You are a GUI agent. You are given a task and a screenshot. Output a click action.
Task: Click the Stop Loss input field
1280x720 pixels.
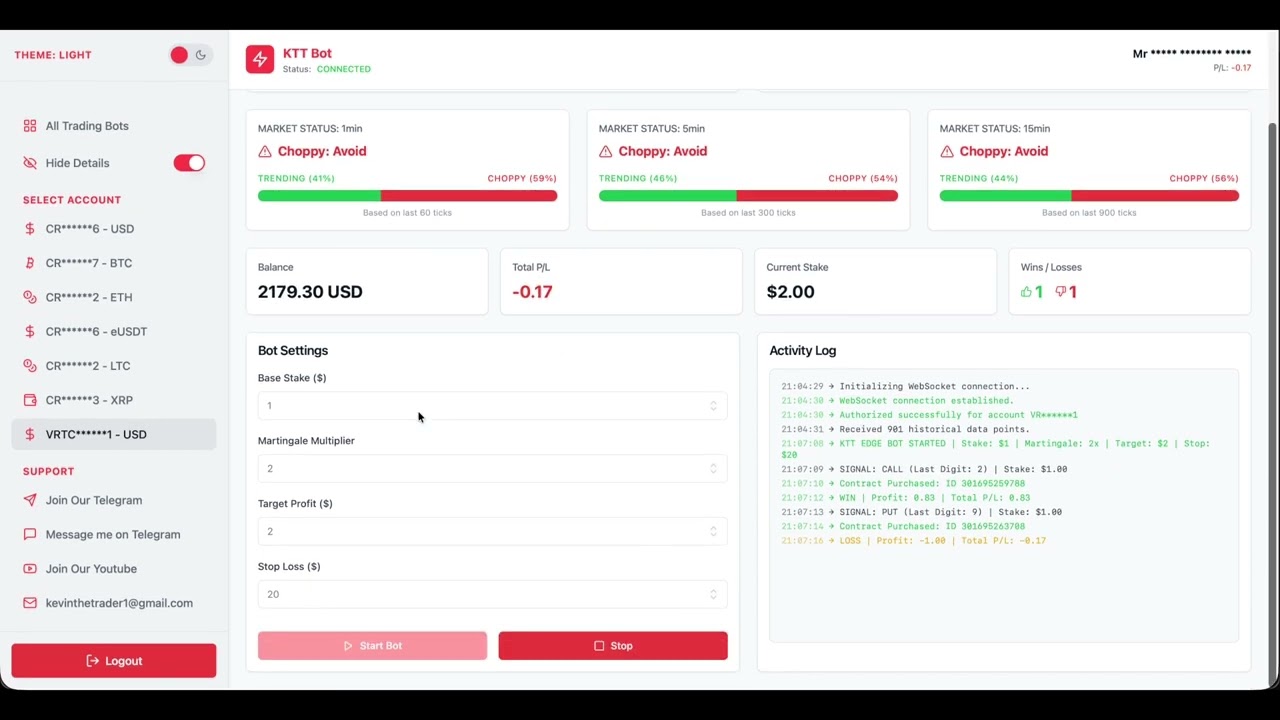[x=492, y=594]
